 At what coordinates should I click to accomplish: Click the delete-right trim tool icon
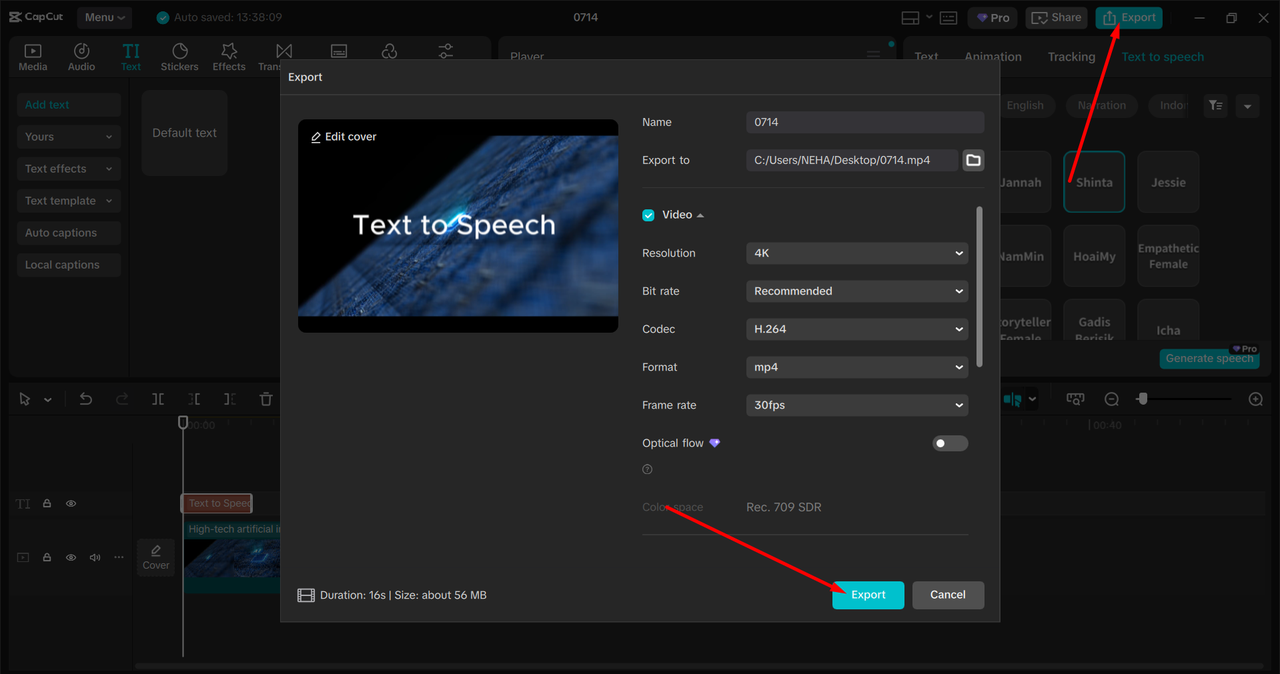(230, 399)
